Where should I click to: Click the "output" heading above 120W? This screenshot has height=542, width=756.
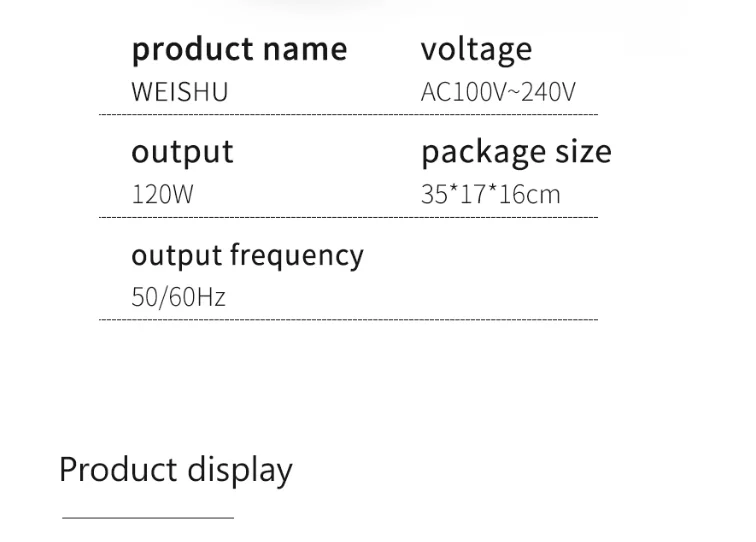pyautogui.click(x=182, y=152)
